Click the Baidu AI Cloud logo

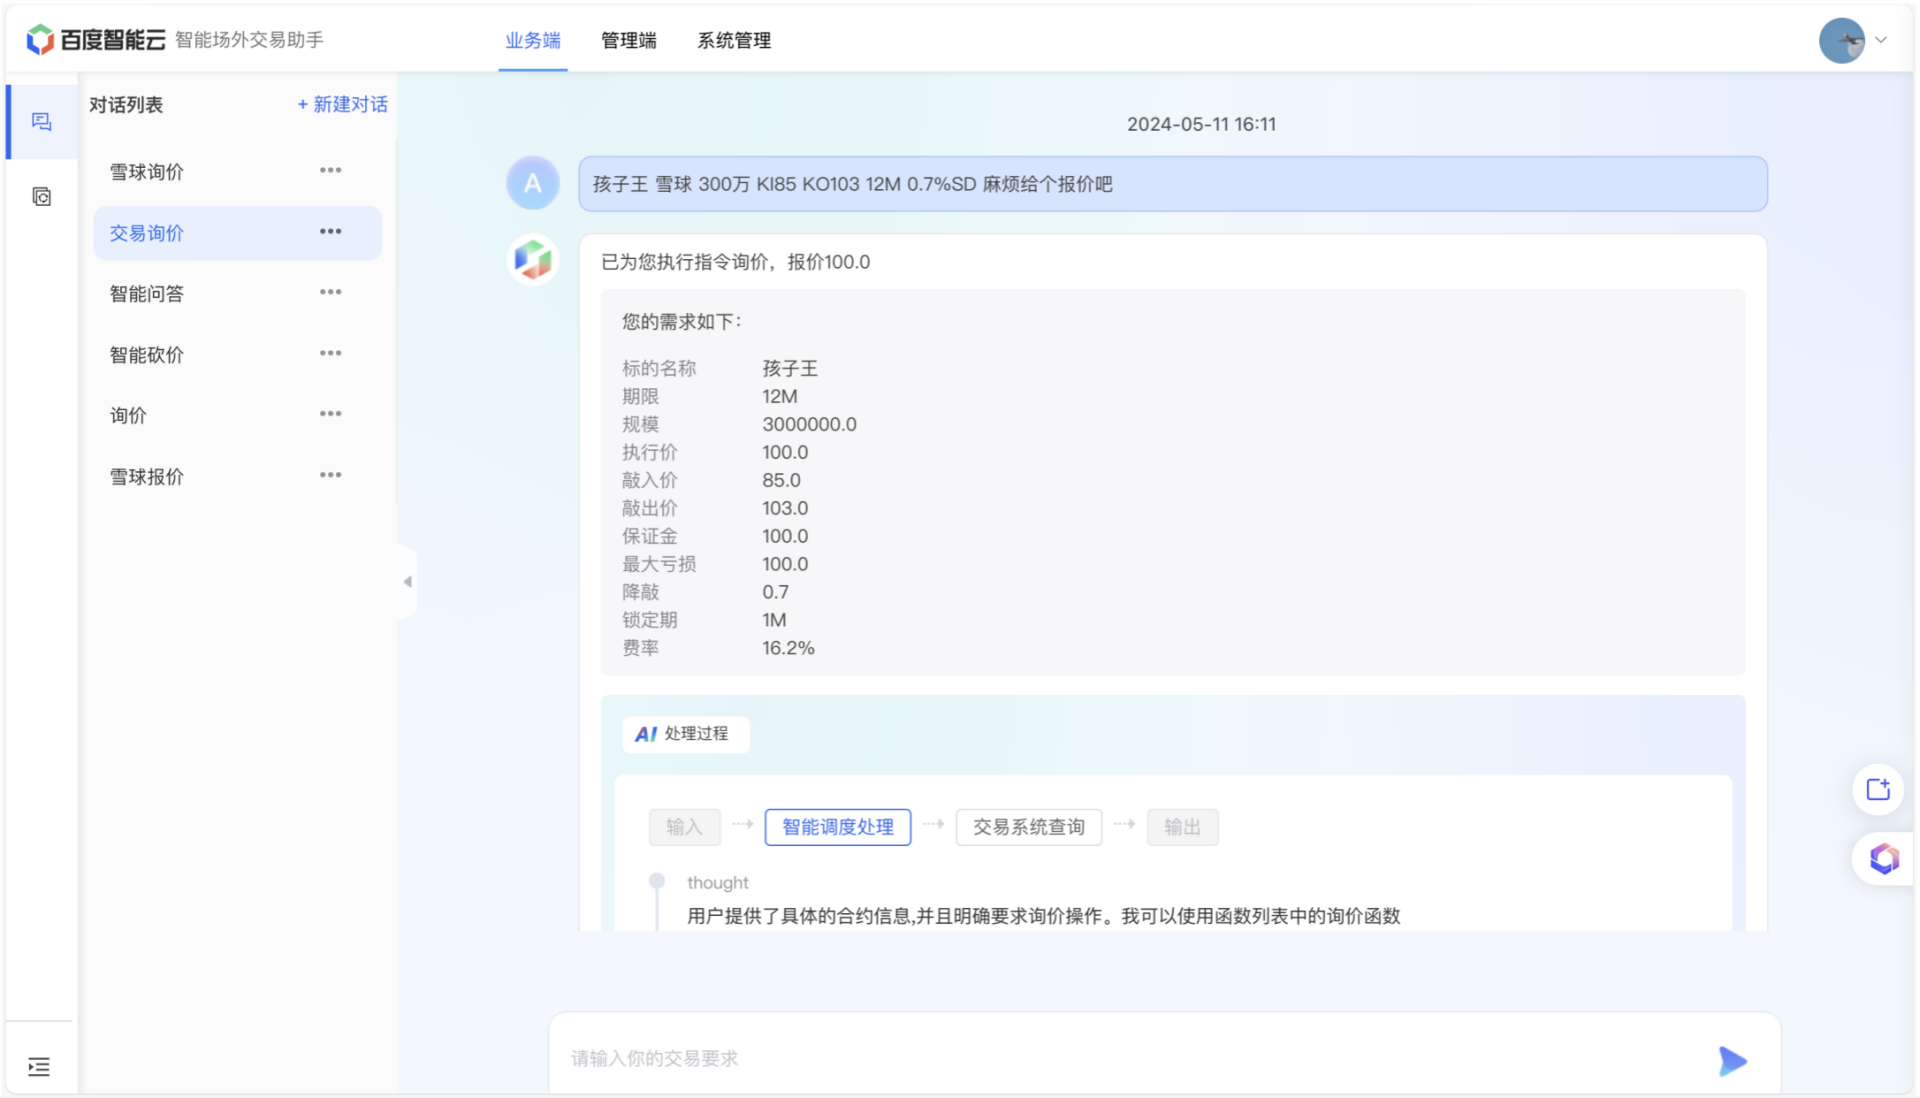95,40
